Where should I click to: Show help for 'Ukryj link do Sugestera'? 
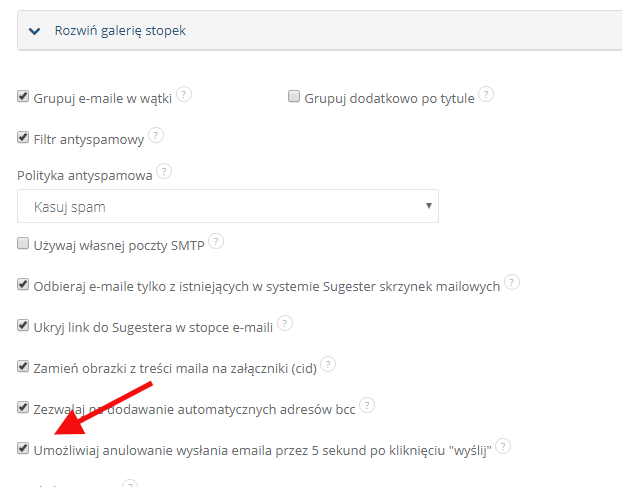[x=285, y=324]
